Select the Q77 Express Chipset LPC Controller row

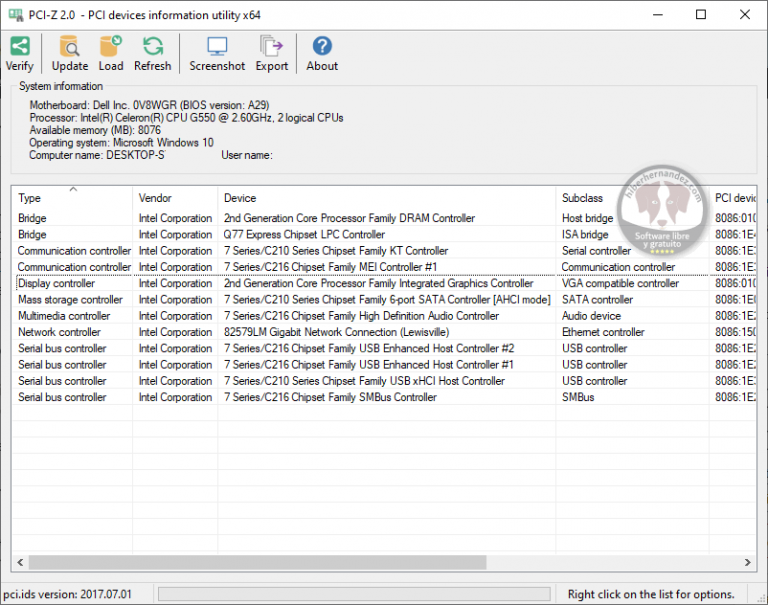pyautogui.click(x=304, y=235)
